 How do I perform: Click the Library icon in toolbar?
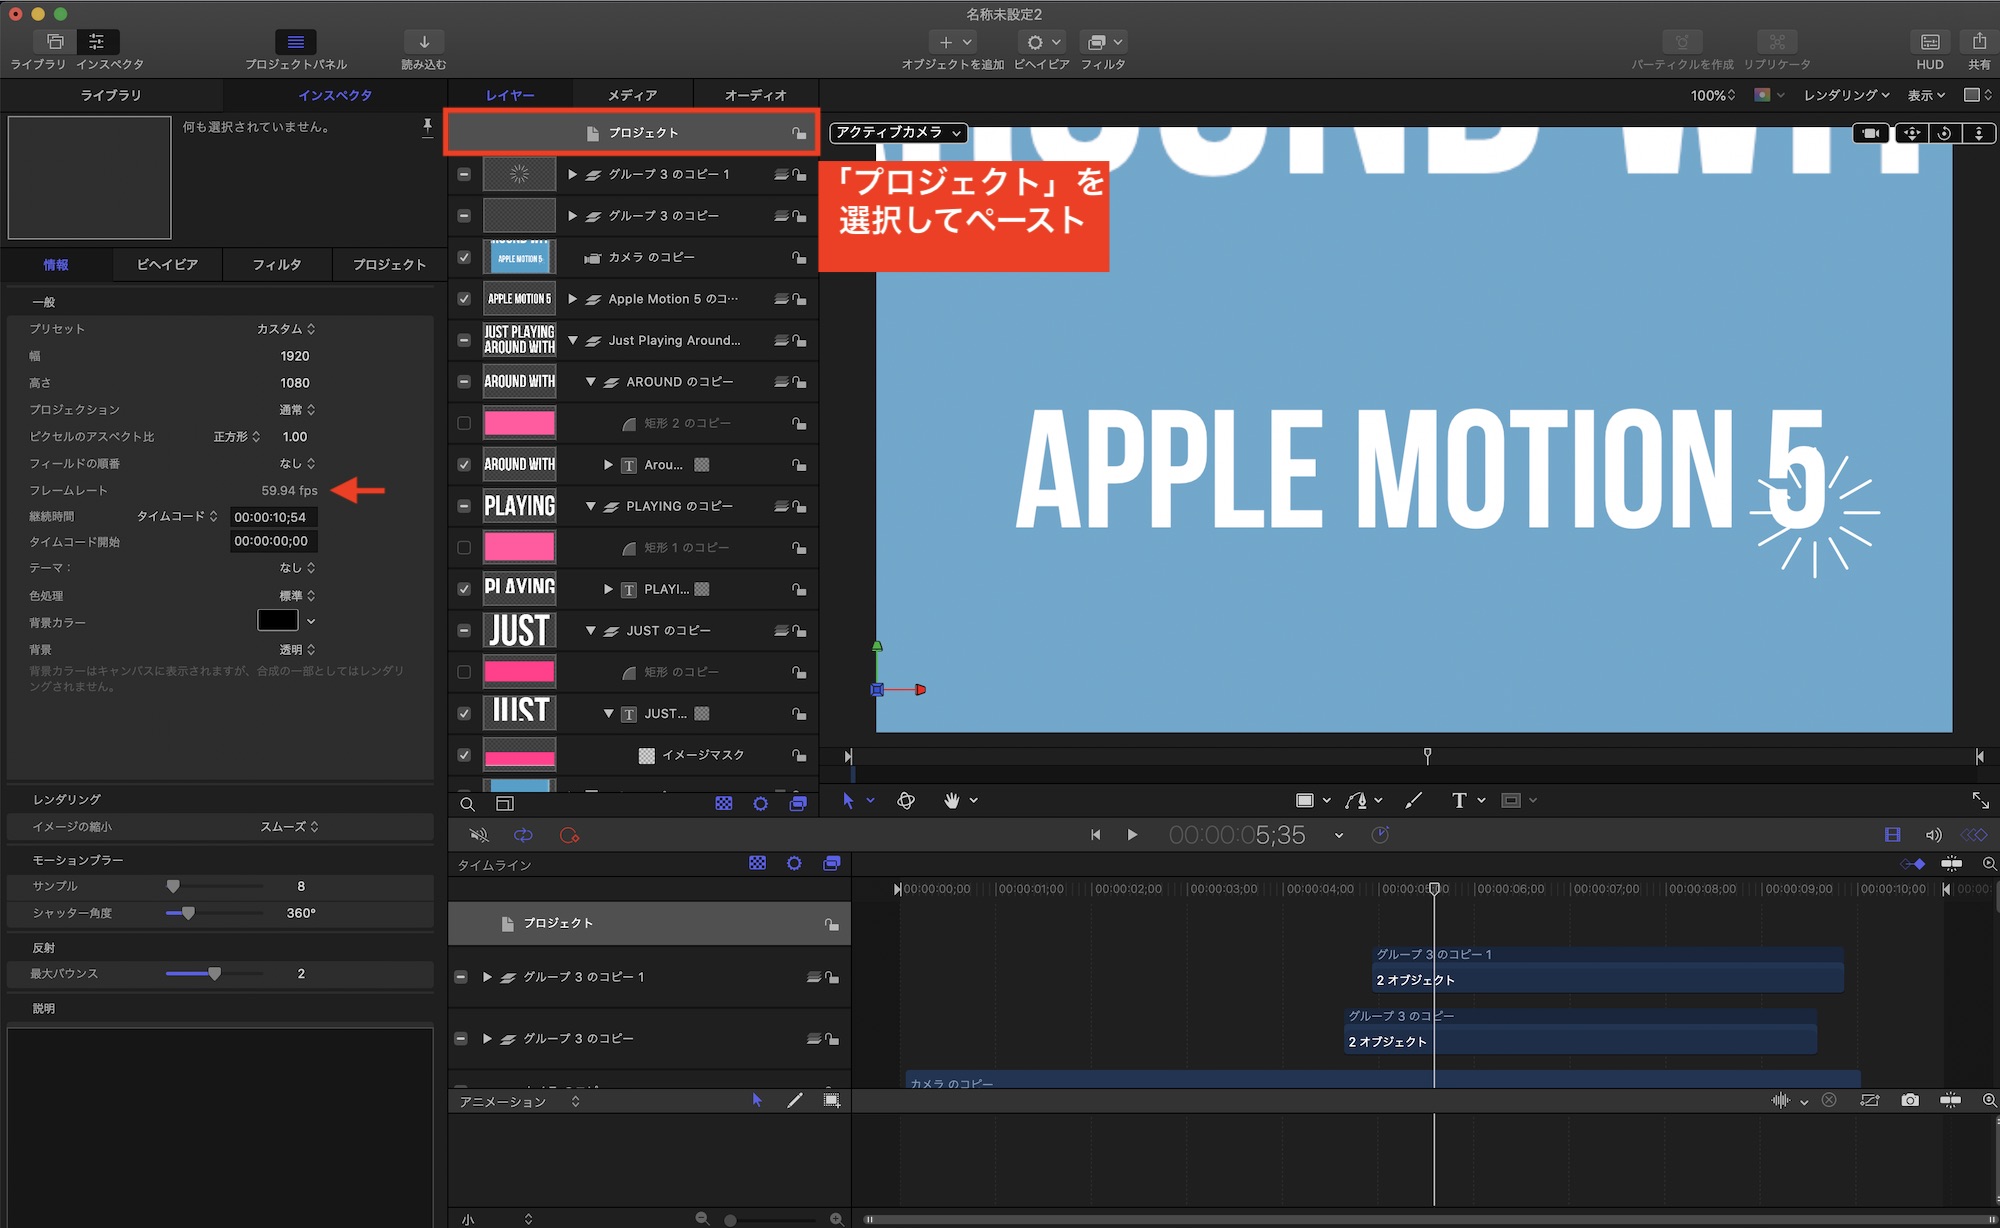55,42
